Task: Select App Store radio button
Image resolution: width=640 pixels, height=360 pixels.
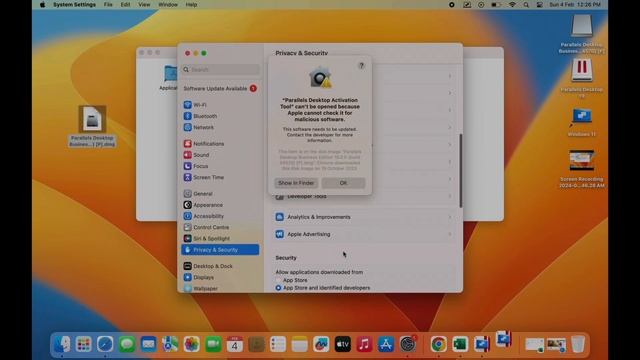Action: click(x=278, y=280)
